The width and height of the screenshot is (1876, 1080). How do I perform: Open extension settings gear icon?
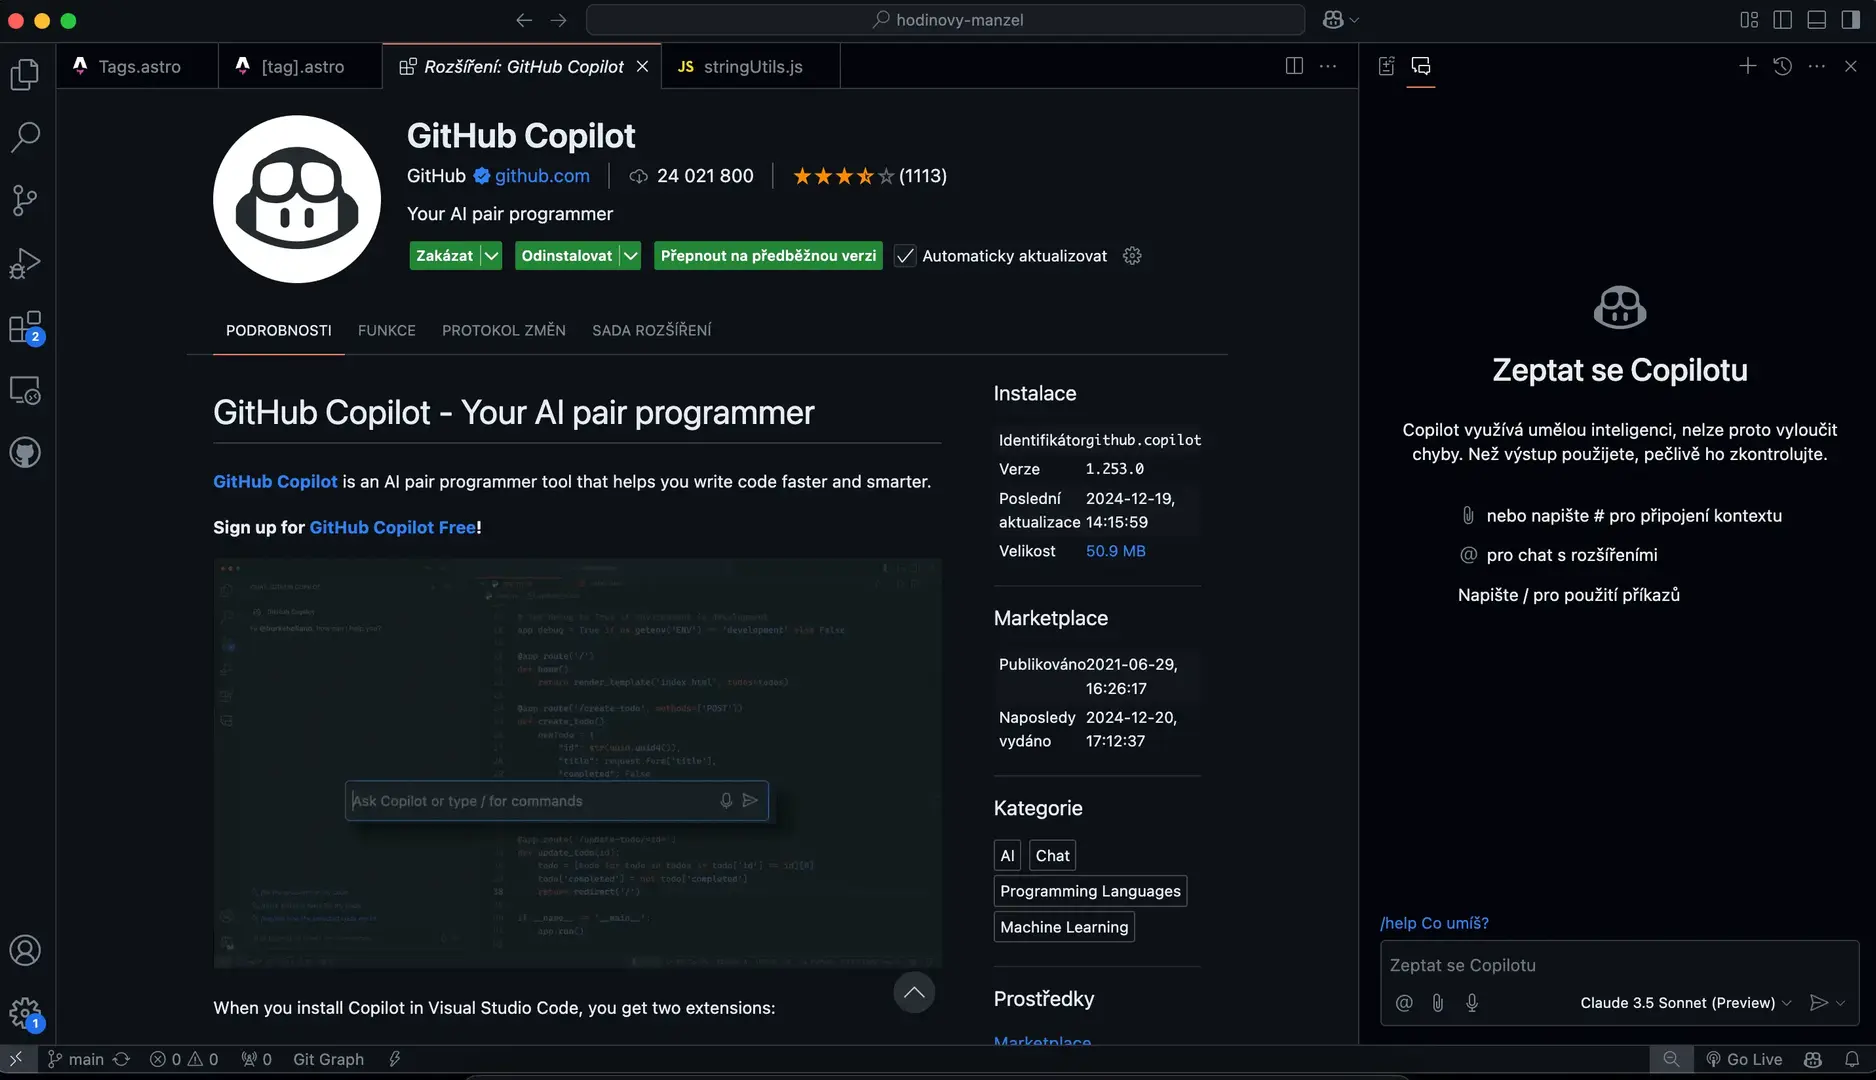click(1132, 256)
